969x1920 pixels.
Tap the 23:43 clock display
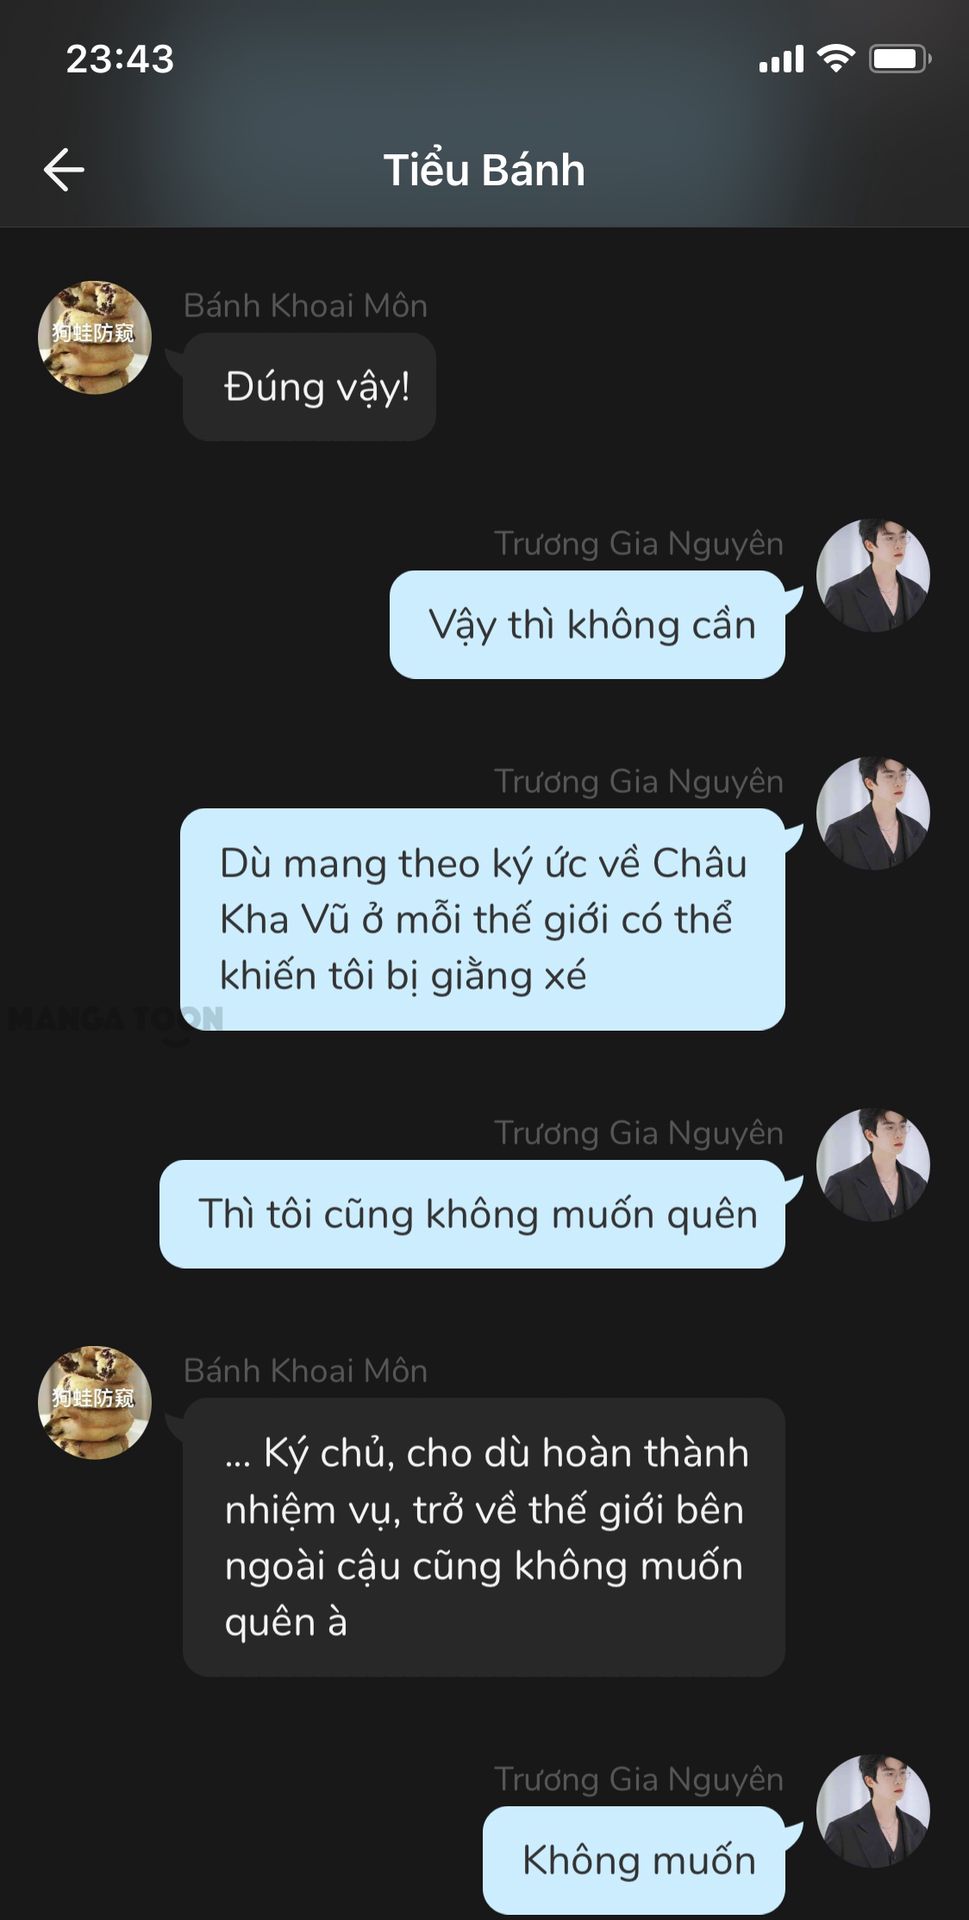pyautogui.click(x=120, y=59)
